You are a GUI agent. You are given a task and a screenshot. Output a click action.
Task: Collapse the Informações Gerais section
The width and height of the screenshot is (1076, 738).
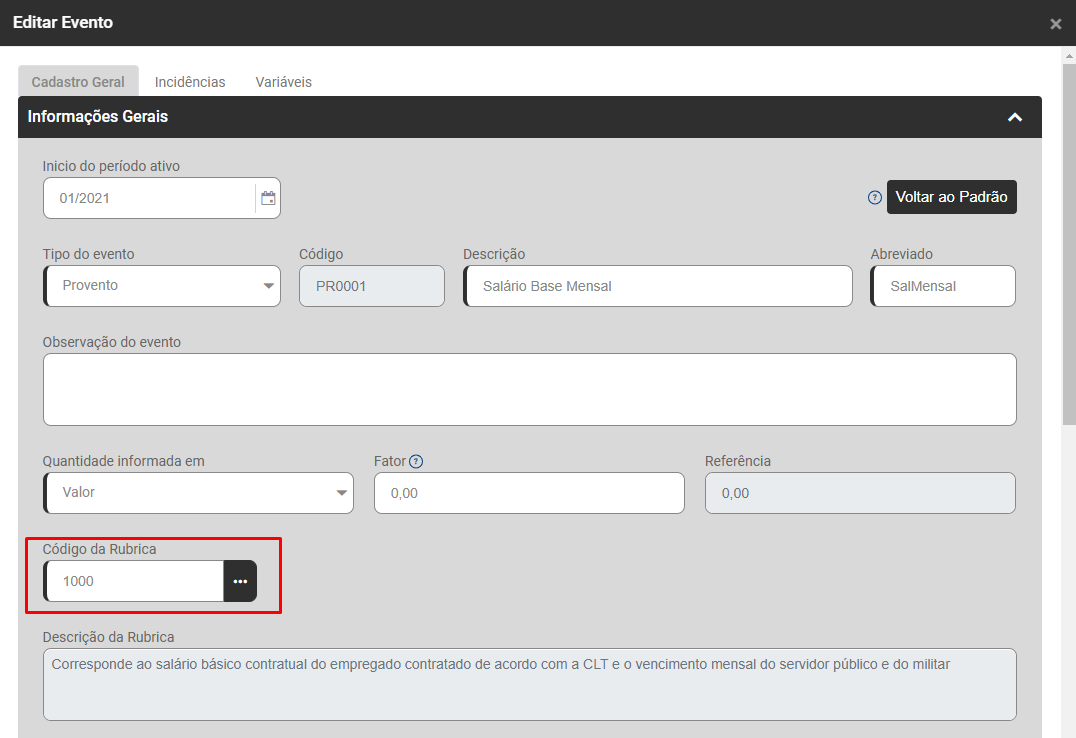click(x=1015, y=117)
